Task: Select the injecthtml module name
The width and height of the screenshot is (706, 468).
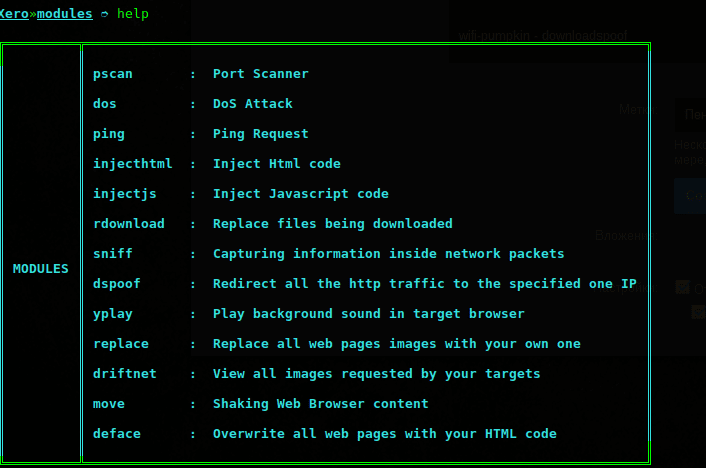Action: 133,164
